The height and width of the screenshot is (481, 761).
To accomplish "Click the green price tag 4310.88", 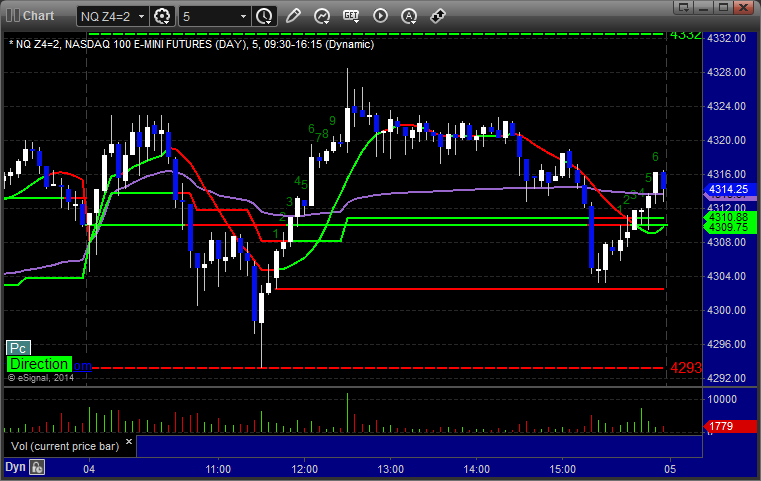I will [730, 217].
